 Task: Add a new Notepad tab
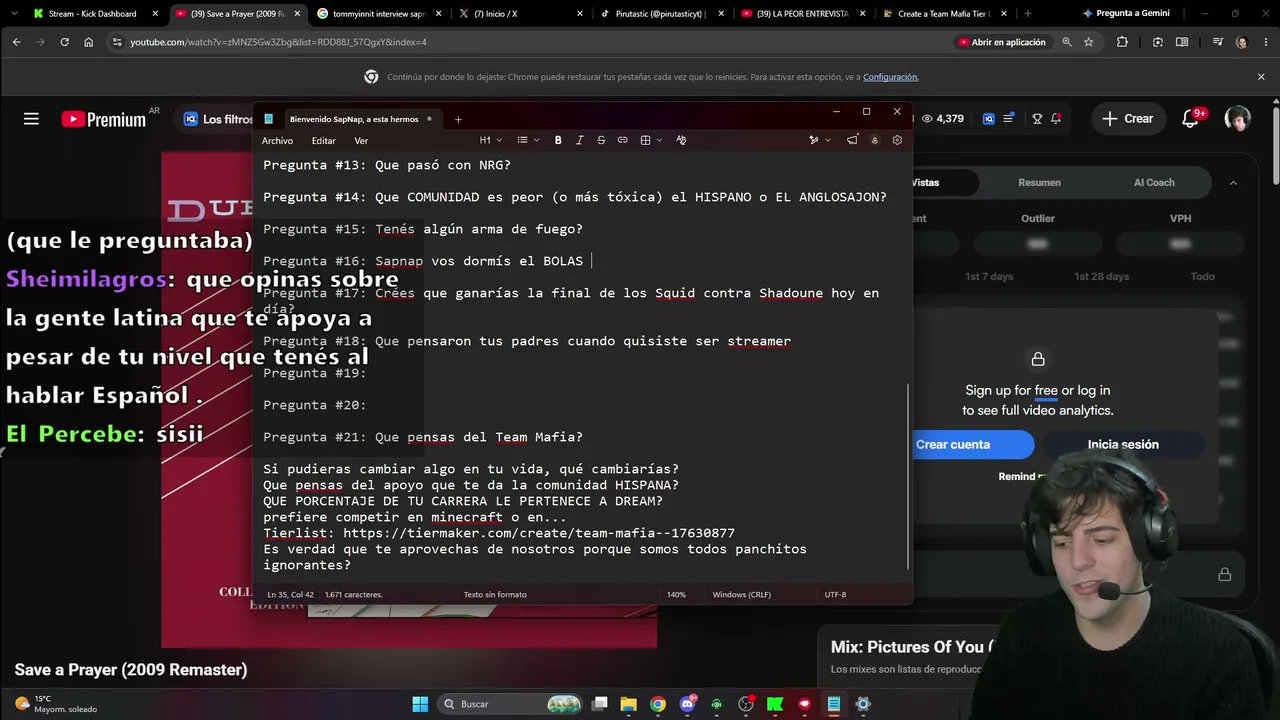pos(458,119)
